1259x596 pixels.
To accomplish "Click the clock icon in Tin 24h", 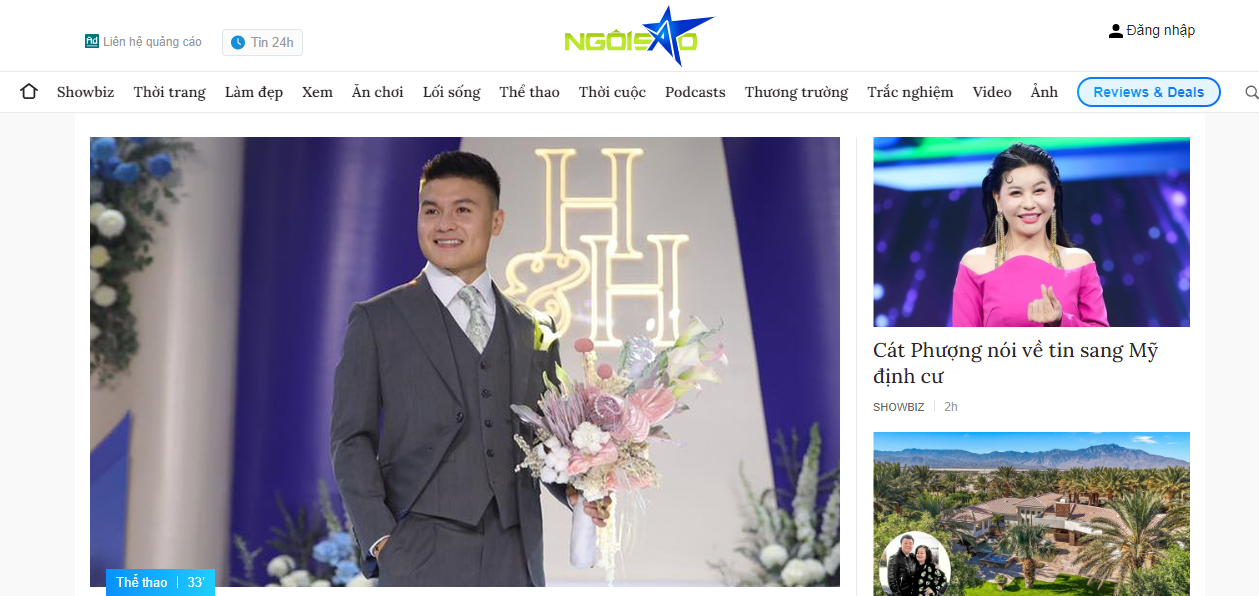I will (238, 42).
